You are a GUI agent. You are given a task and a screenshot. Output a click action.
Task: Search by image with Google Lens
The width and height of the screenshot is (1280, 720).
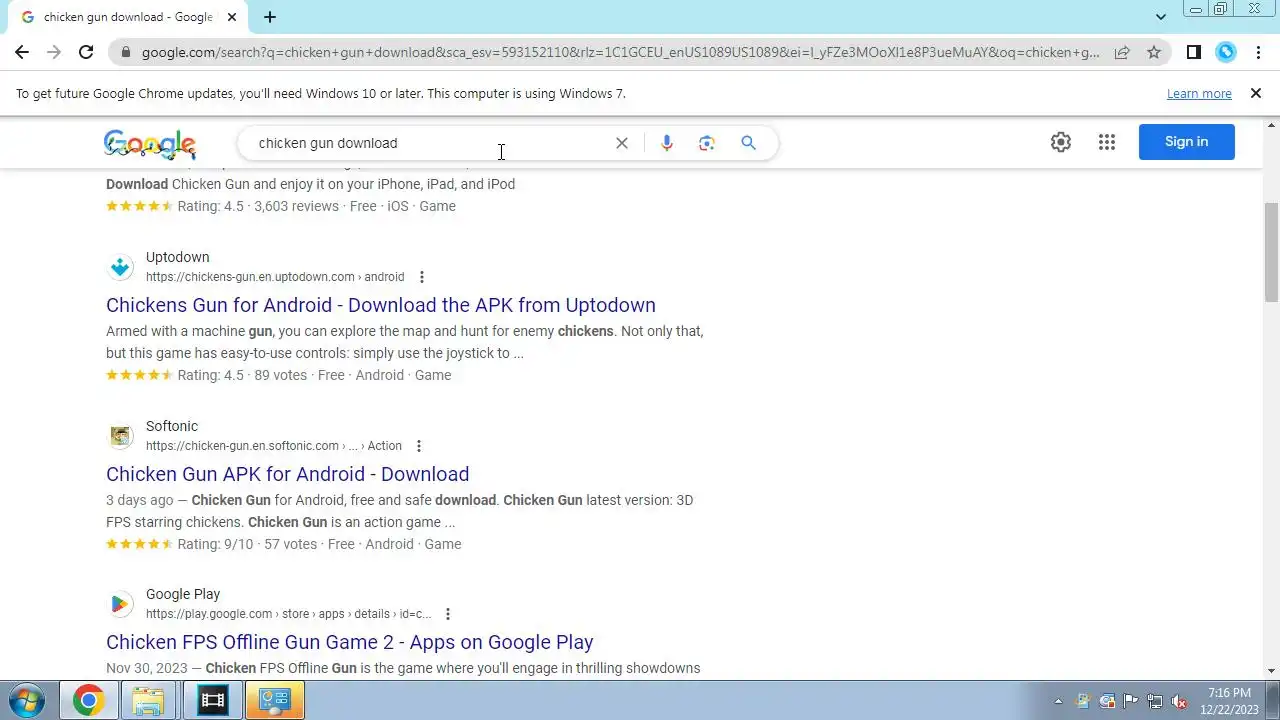pos(707,143)
